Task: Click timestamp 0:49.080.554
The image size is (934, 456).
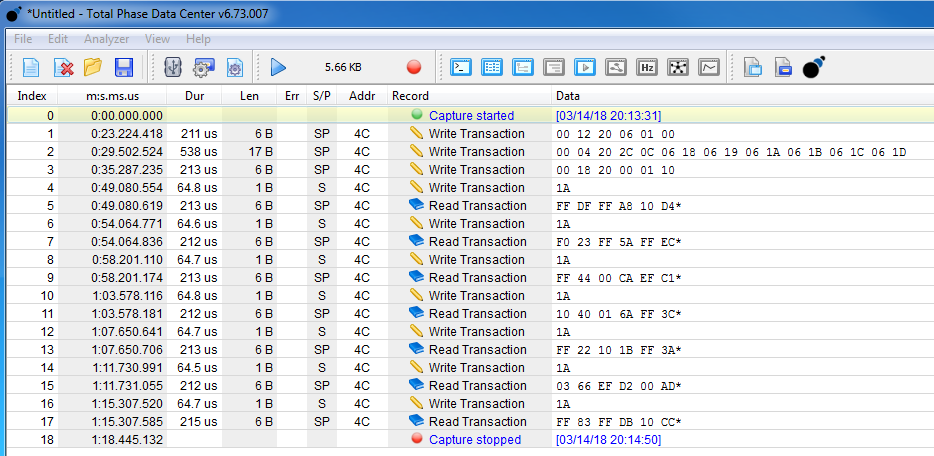Action: click(127, 188)
